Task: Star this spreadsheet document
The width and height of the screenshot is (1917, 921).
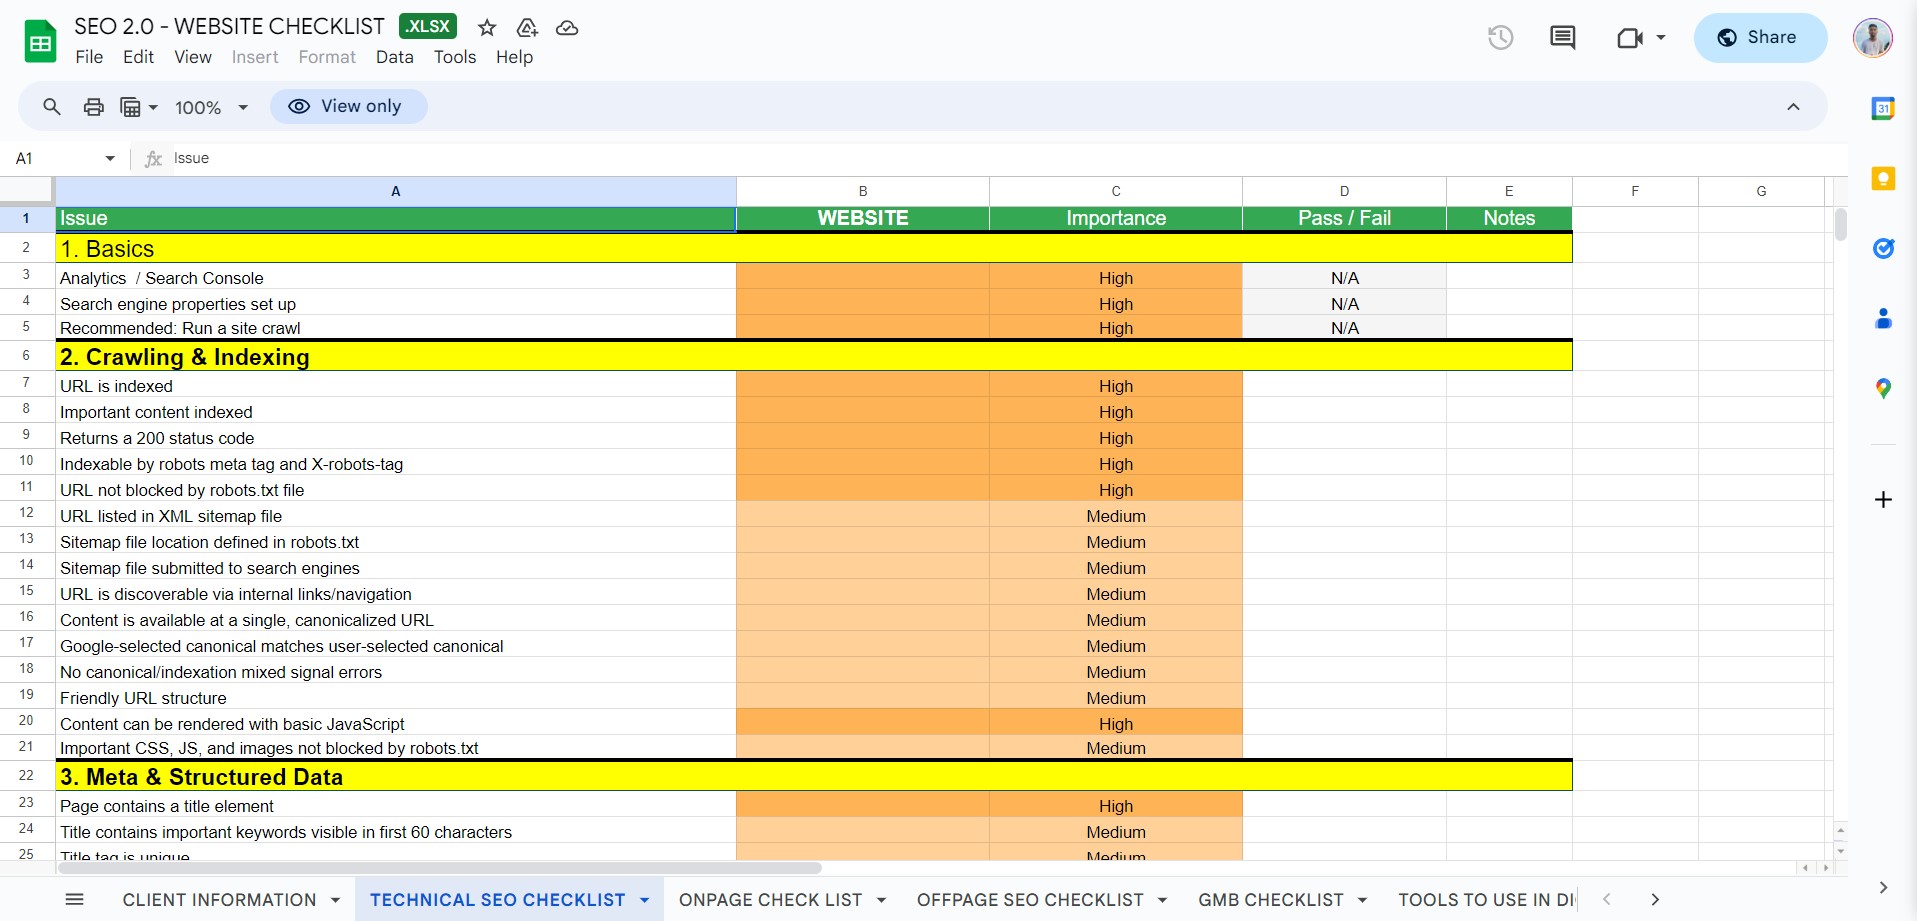Action: click(x=487, y=28)
